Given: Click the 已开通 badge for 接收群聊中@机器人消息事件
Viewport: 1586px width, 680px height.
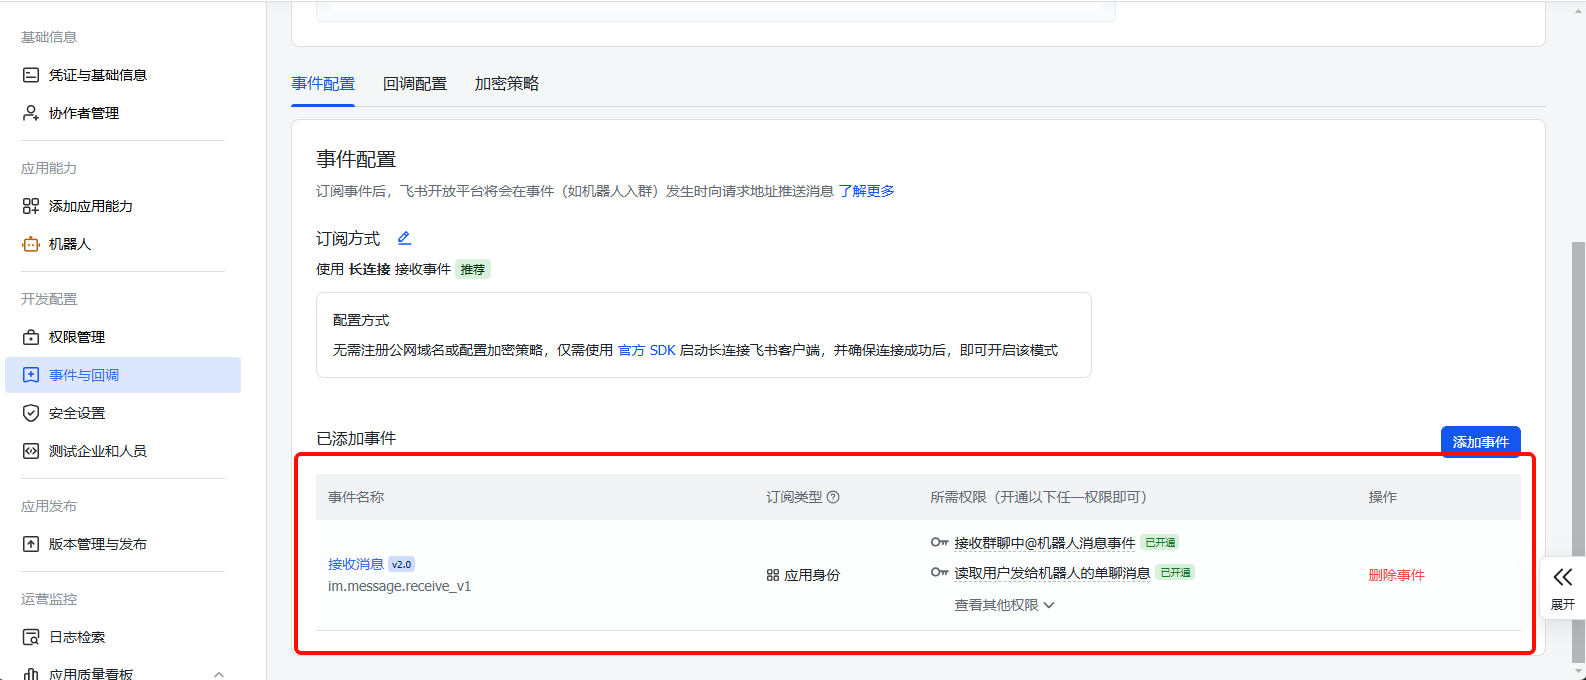Looking at the screenshot, I should coord(1160,543).
